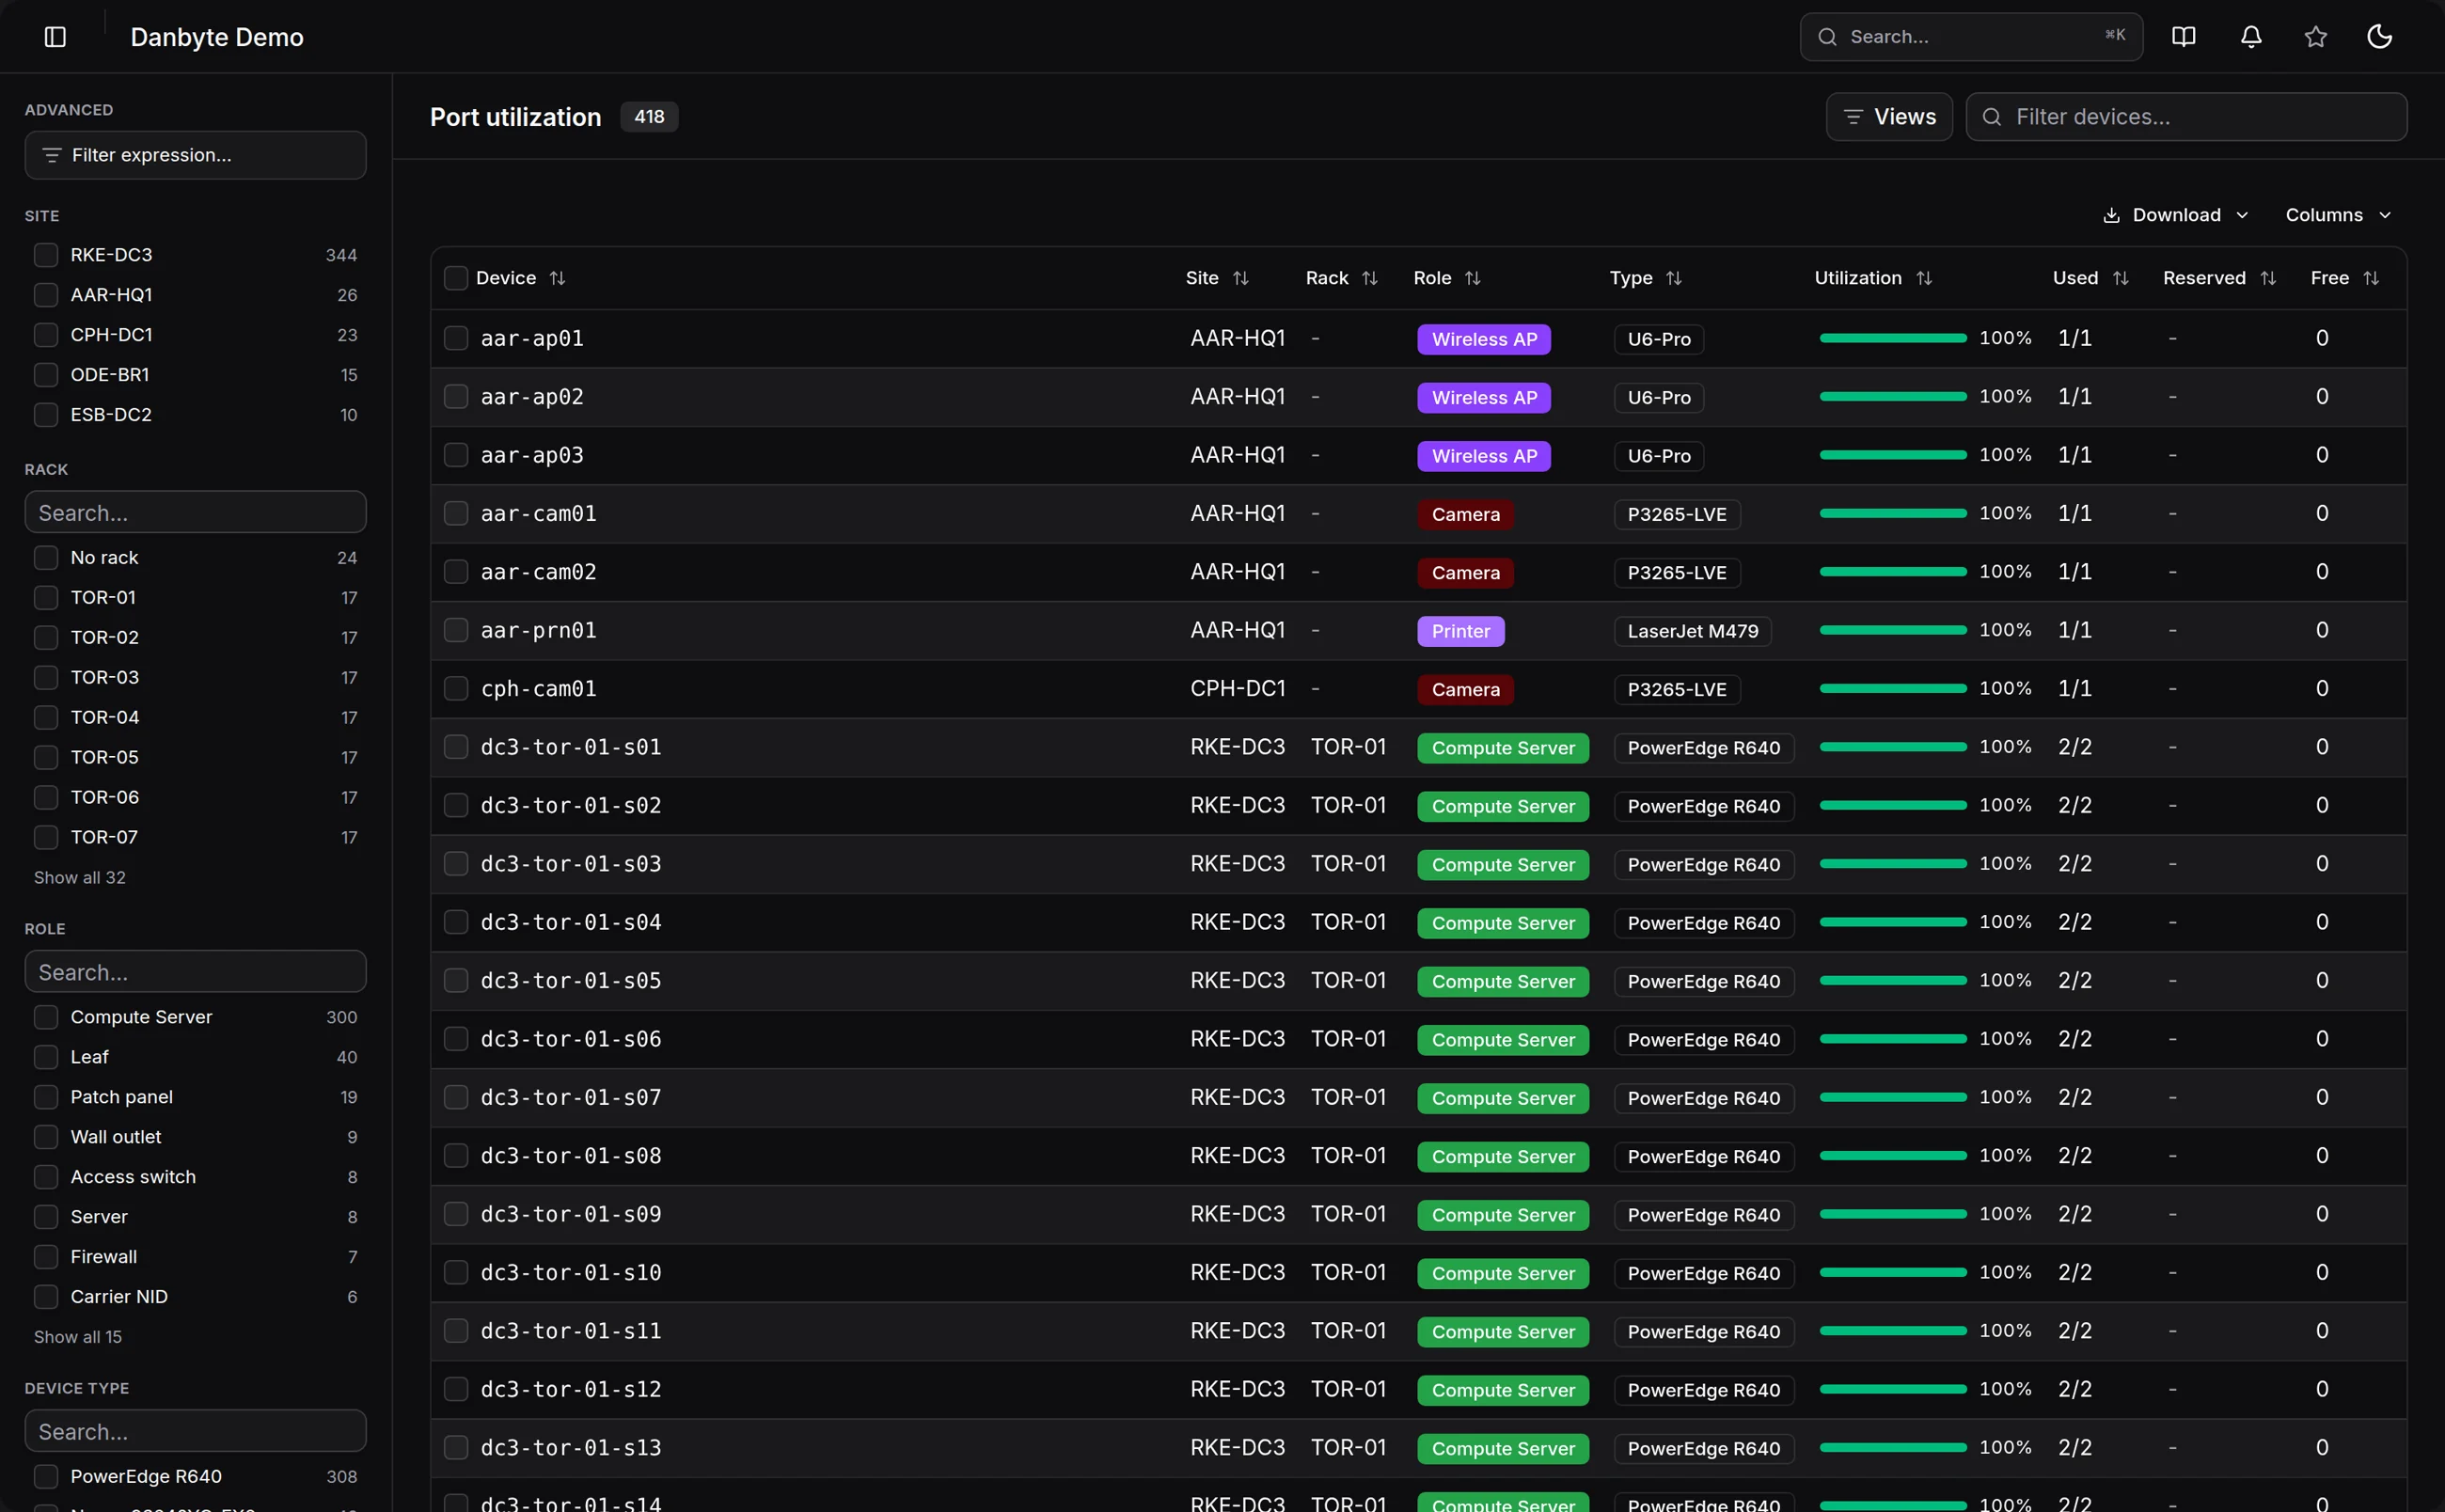Sort by Role column arrows

click(1472, 278)
